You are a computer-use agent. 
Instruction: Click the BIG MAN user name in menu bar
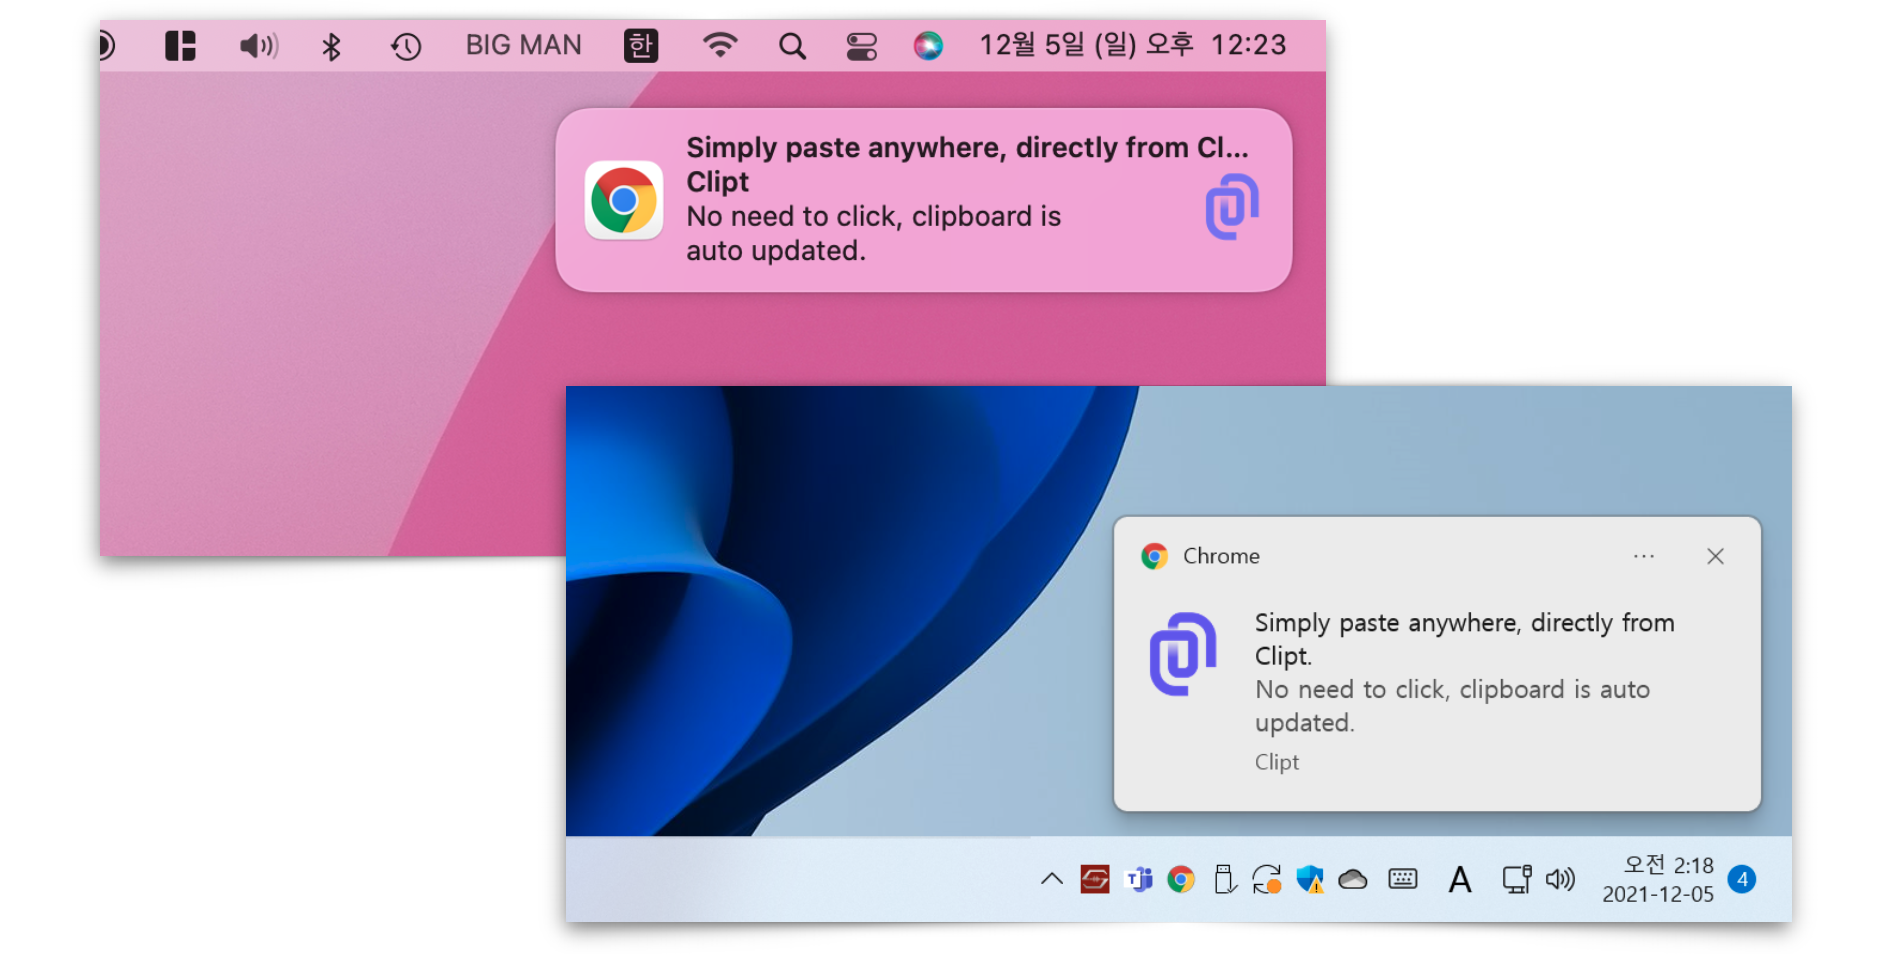pyautogui.click(x=523, y=45)
